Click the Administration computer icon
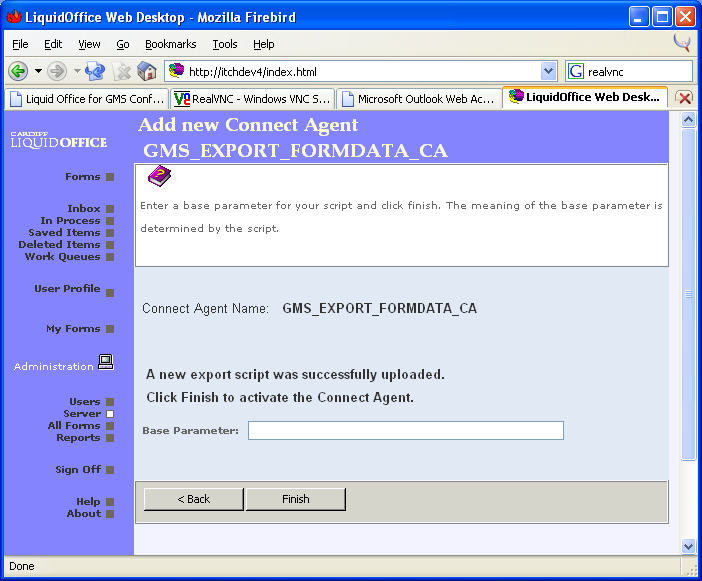Image resolution: width=702 pixels, height=581 pixels. coord(105,363)
